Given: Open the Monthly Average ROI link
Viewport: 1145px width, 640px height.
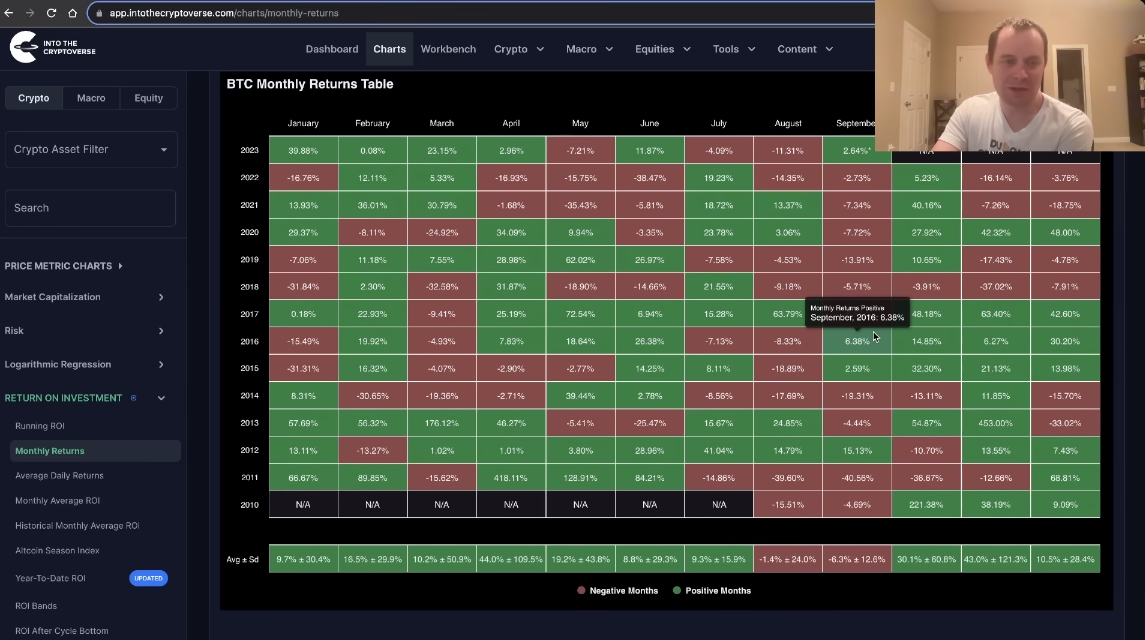Looking at the screenshot, I should (x=58, y=500).
